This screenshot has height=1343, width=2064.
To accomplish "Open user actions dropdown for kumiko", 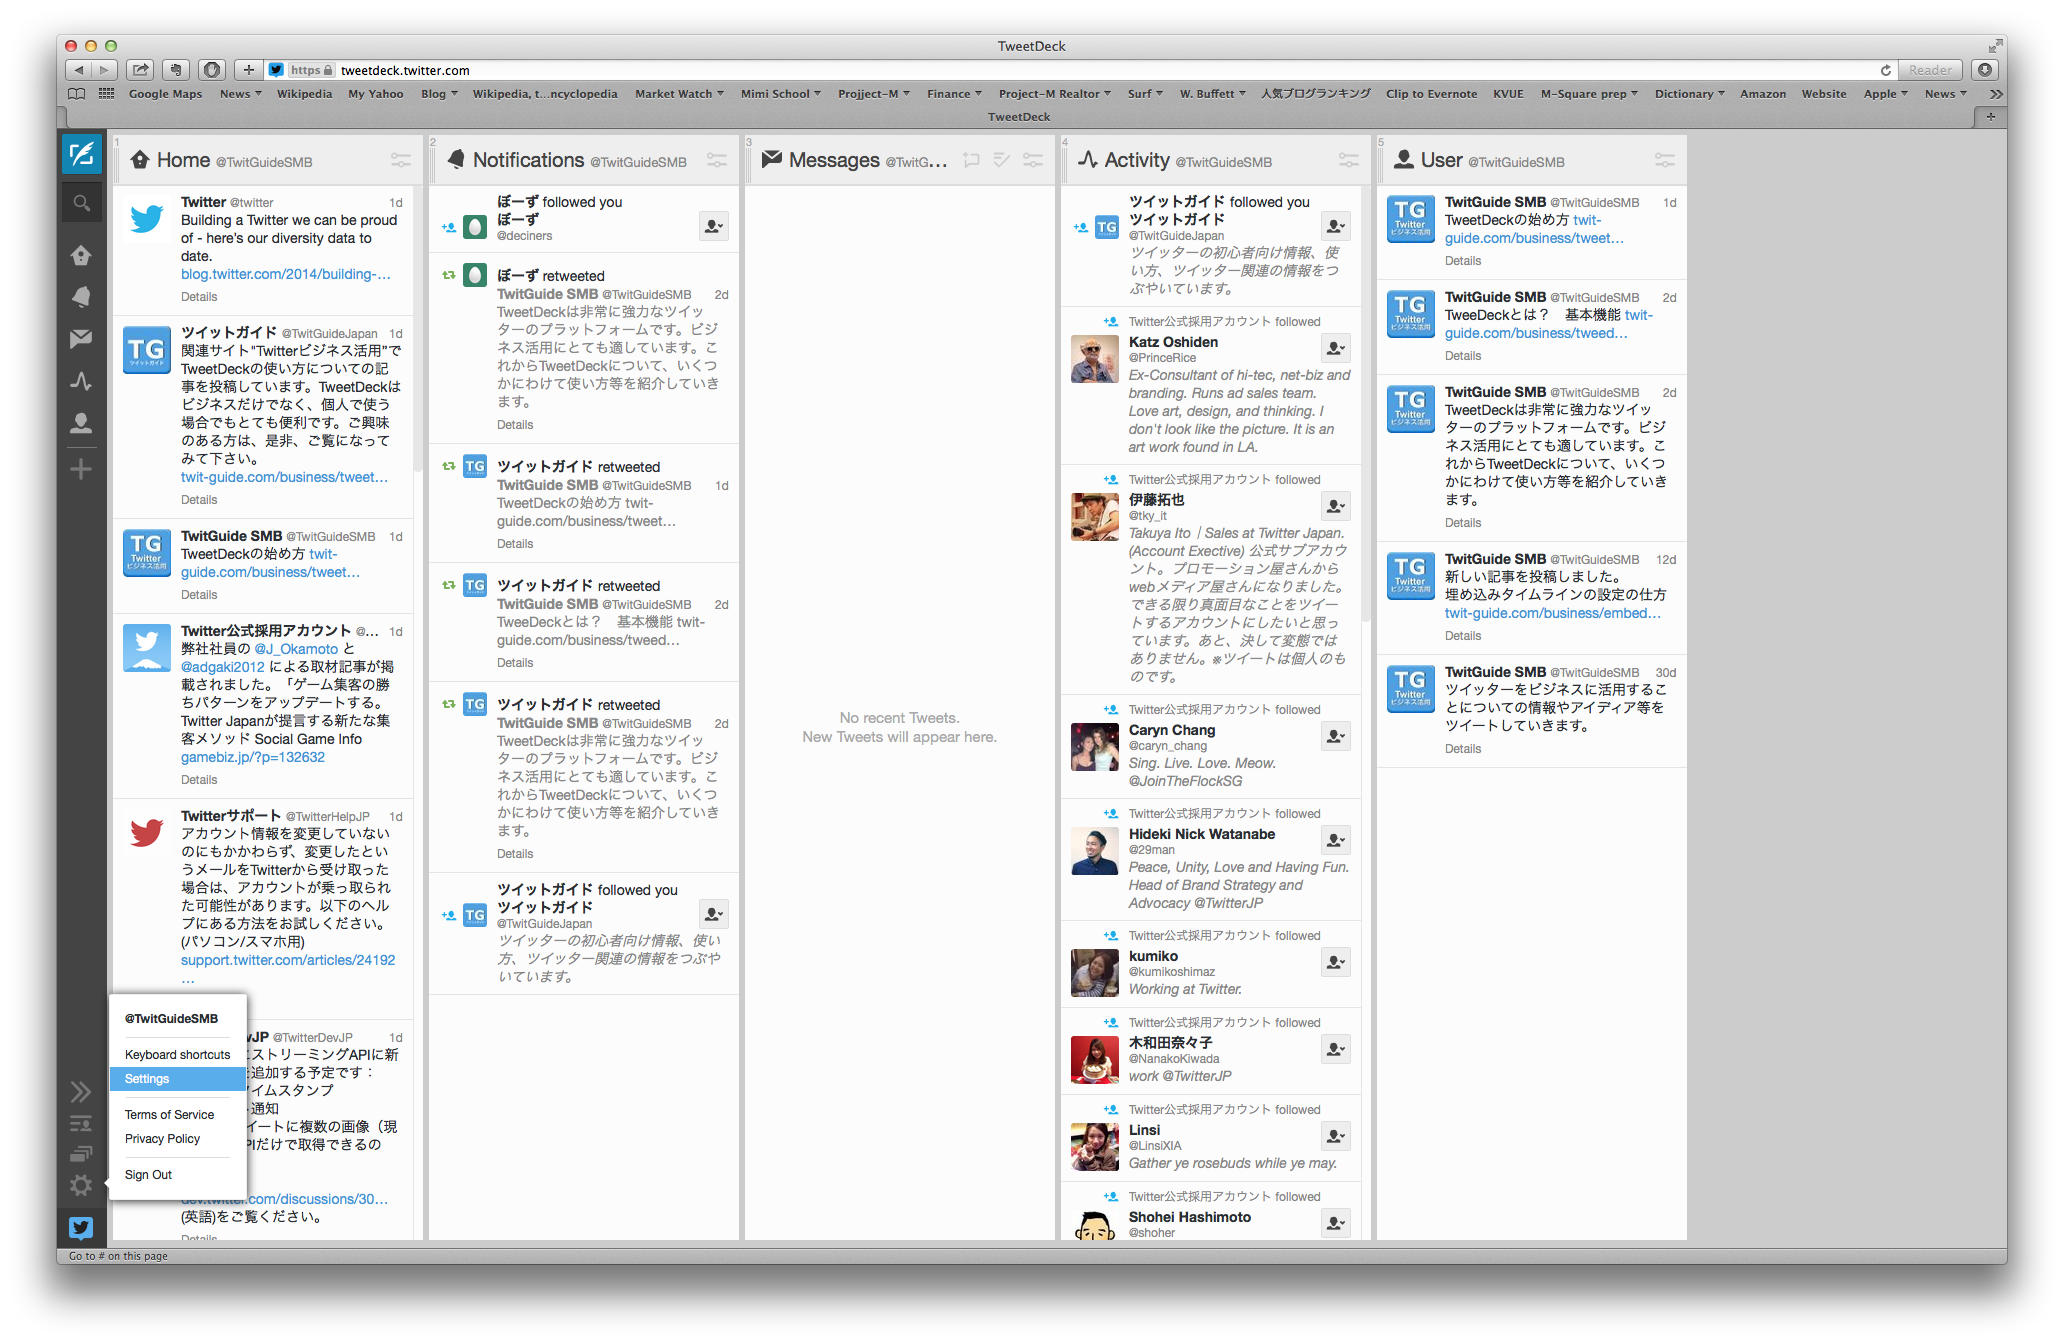I will [1335, 962].
